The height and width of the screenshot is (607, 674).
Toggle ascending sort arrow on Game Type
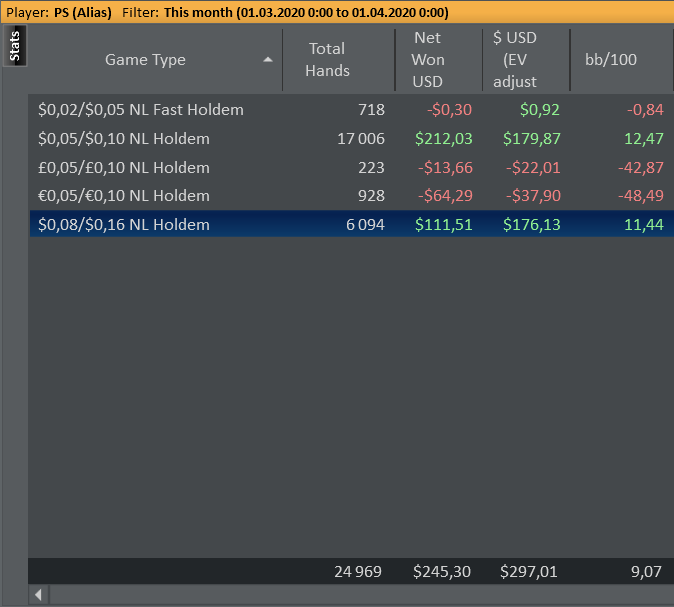coord(268,60)
